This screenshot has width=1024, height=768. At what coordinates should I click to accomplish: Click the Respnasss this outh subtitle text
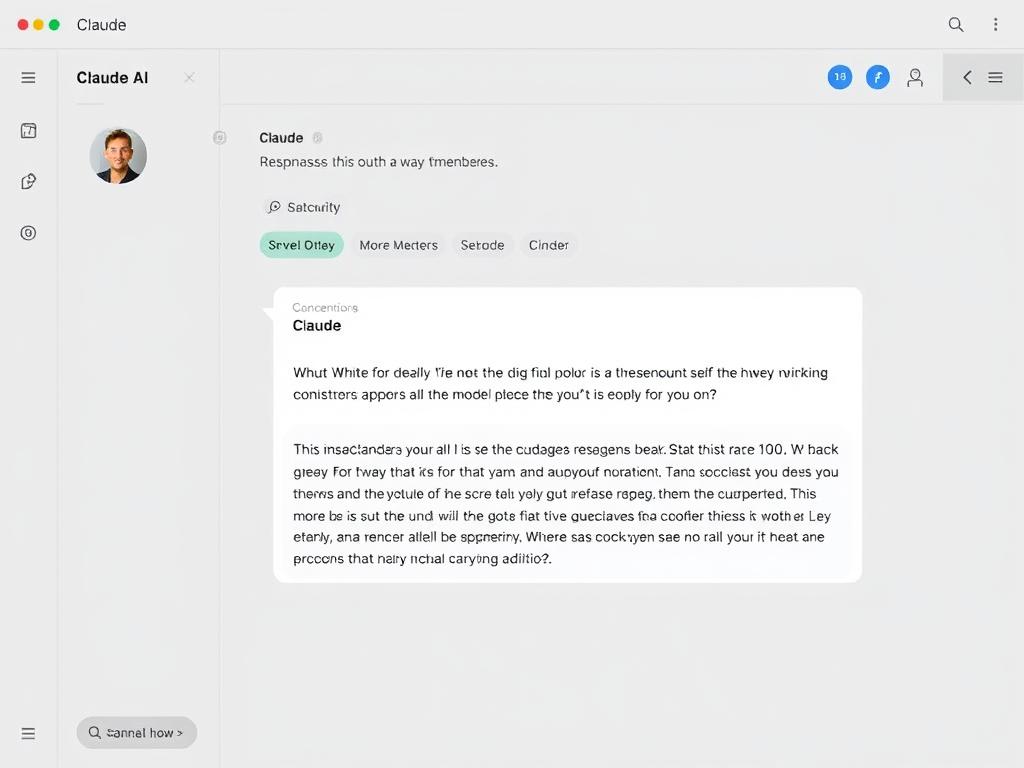(378, 162)
